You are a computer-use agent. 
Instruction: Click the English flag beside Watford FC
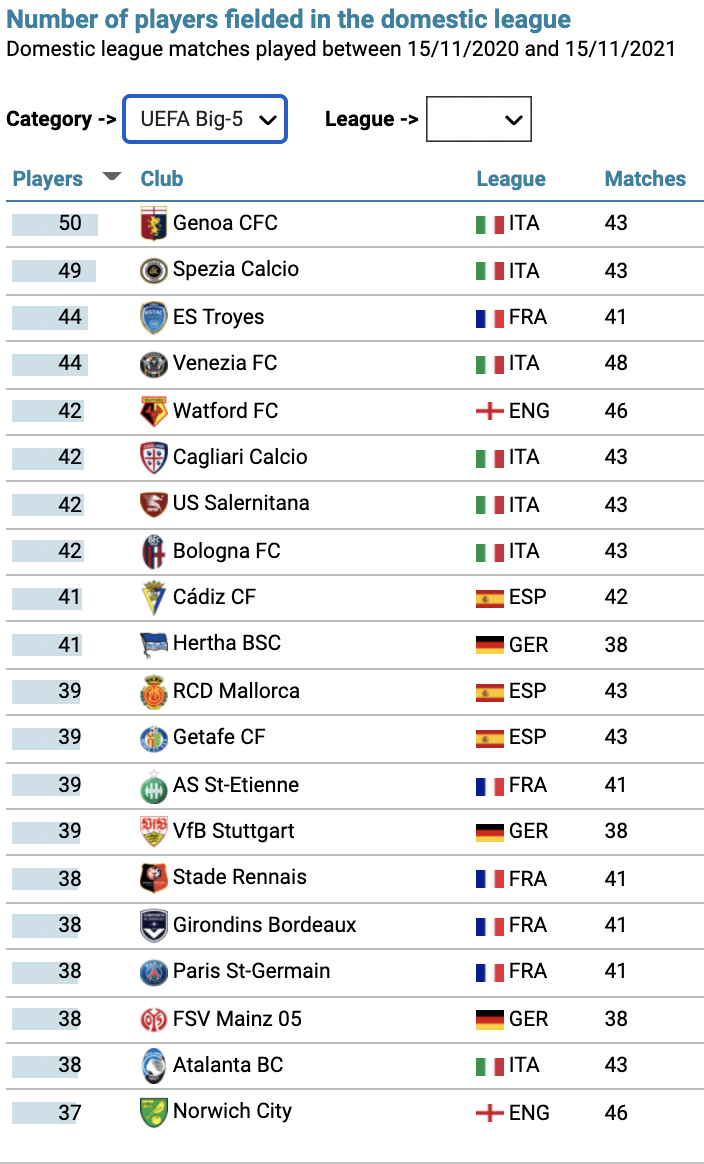click(x=490, y=411)
